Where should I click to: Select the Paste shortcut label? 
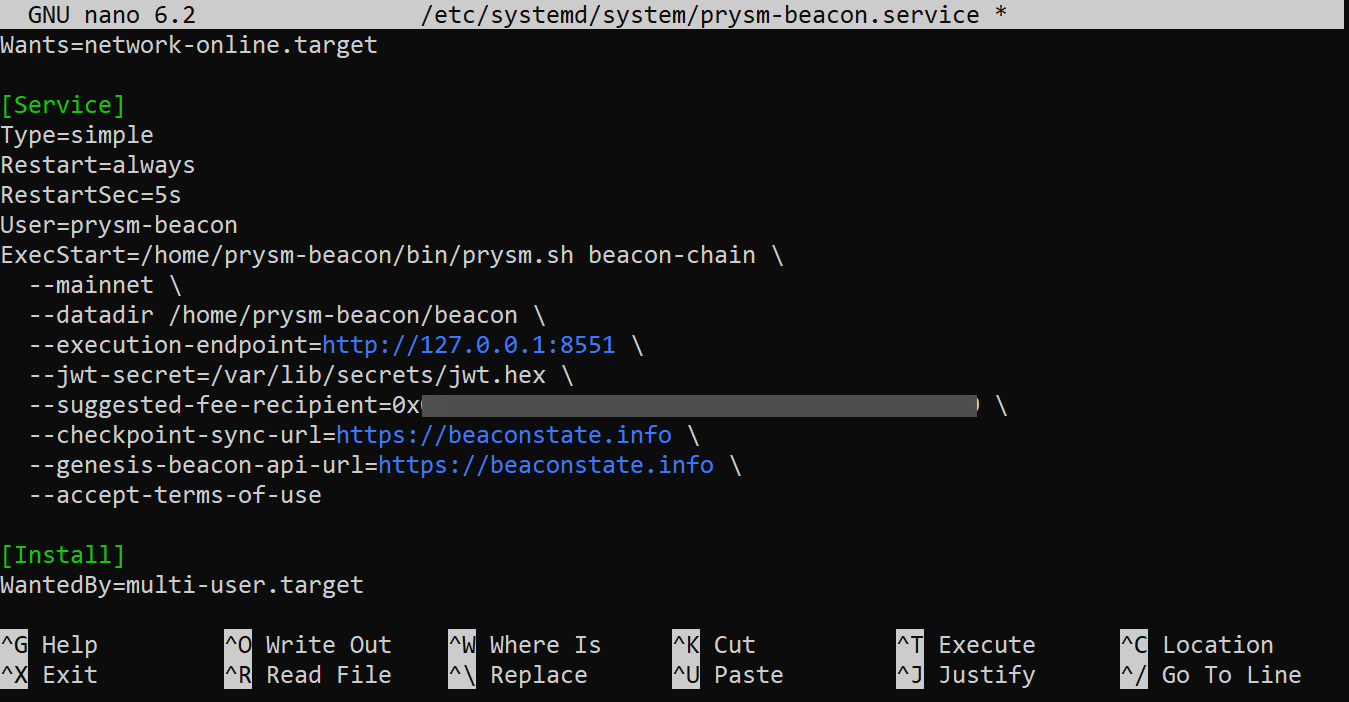tap(748, 675)
